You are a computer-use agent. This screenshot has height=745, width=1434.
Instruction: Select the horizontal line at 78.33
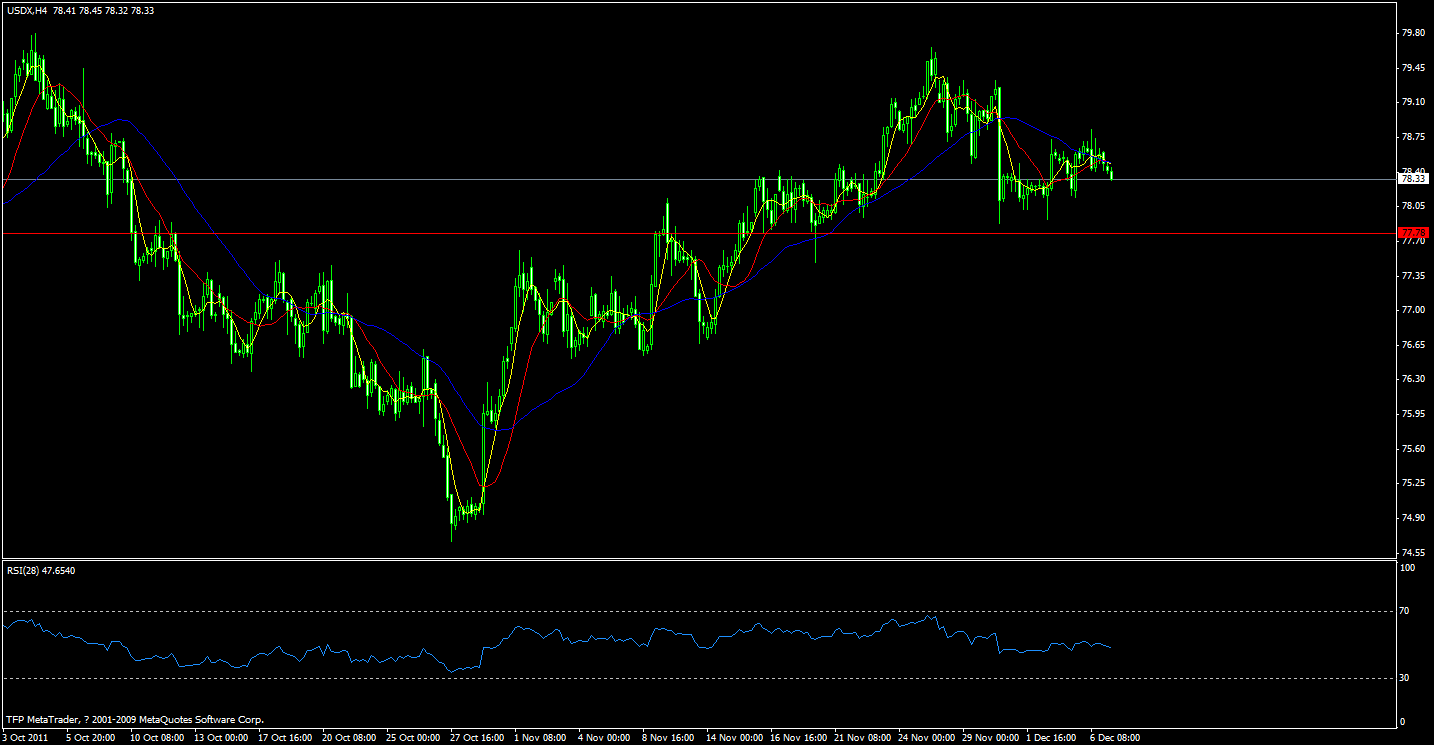(x=700, y=179)
